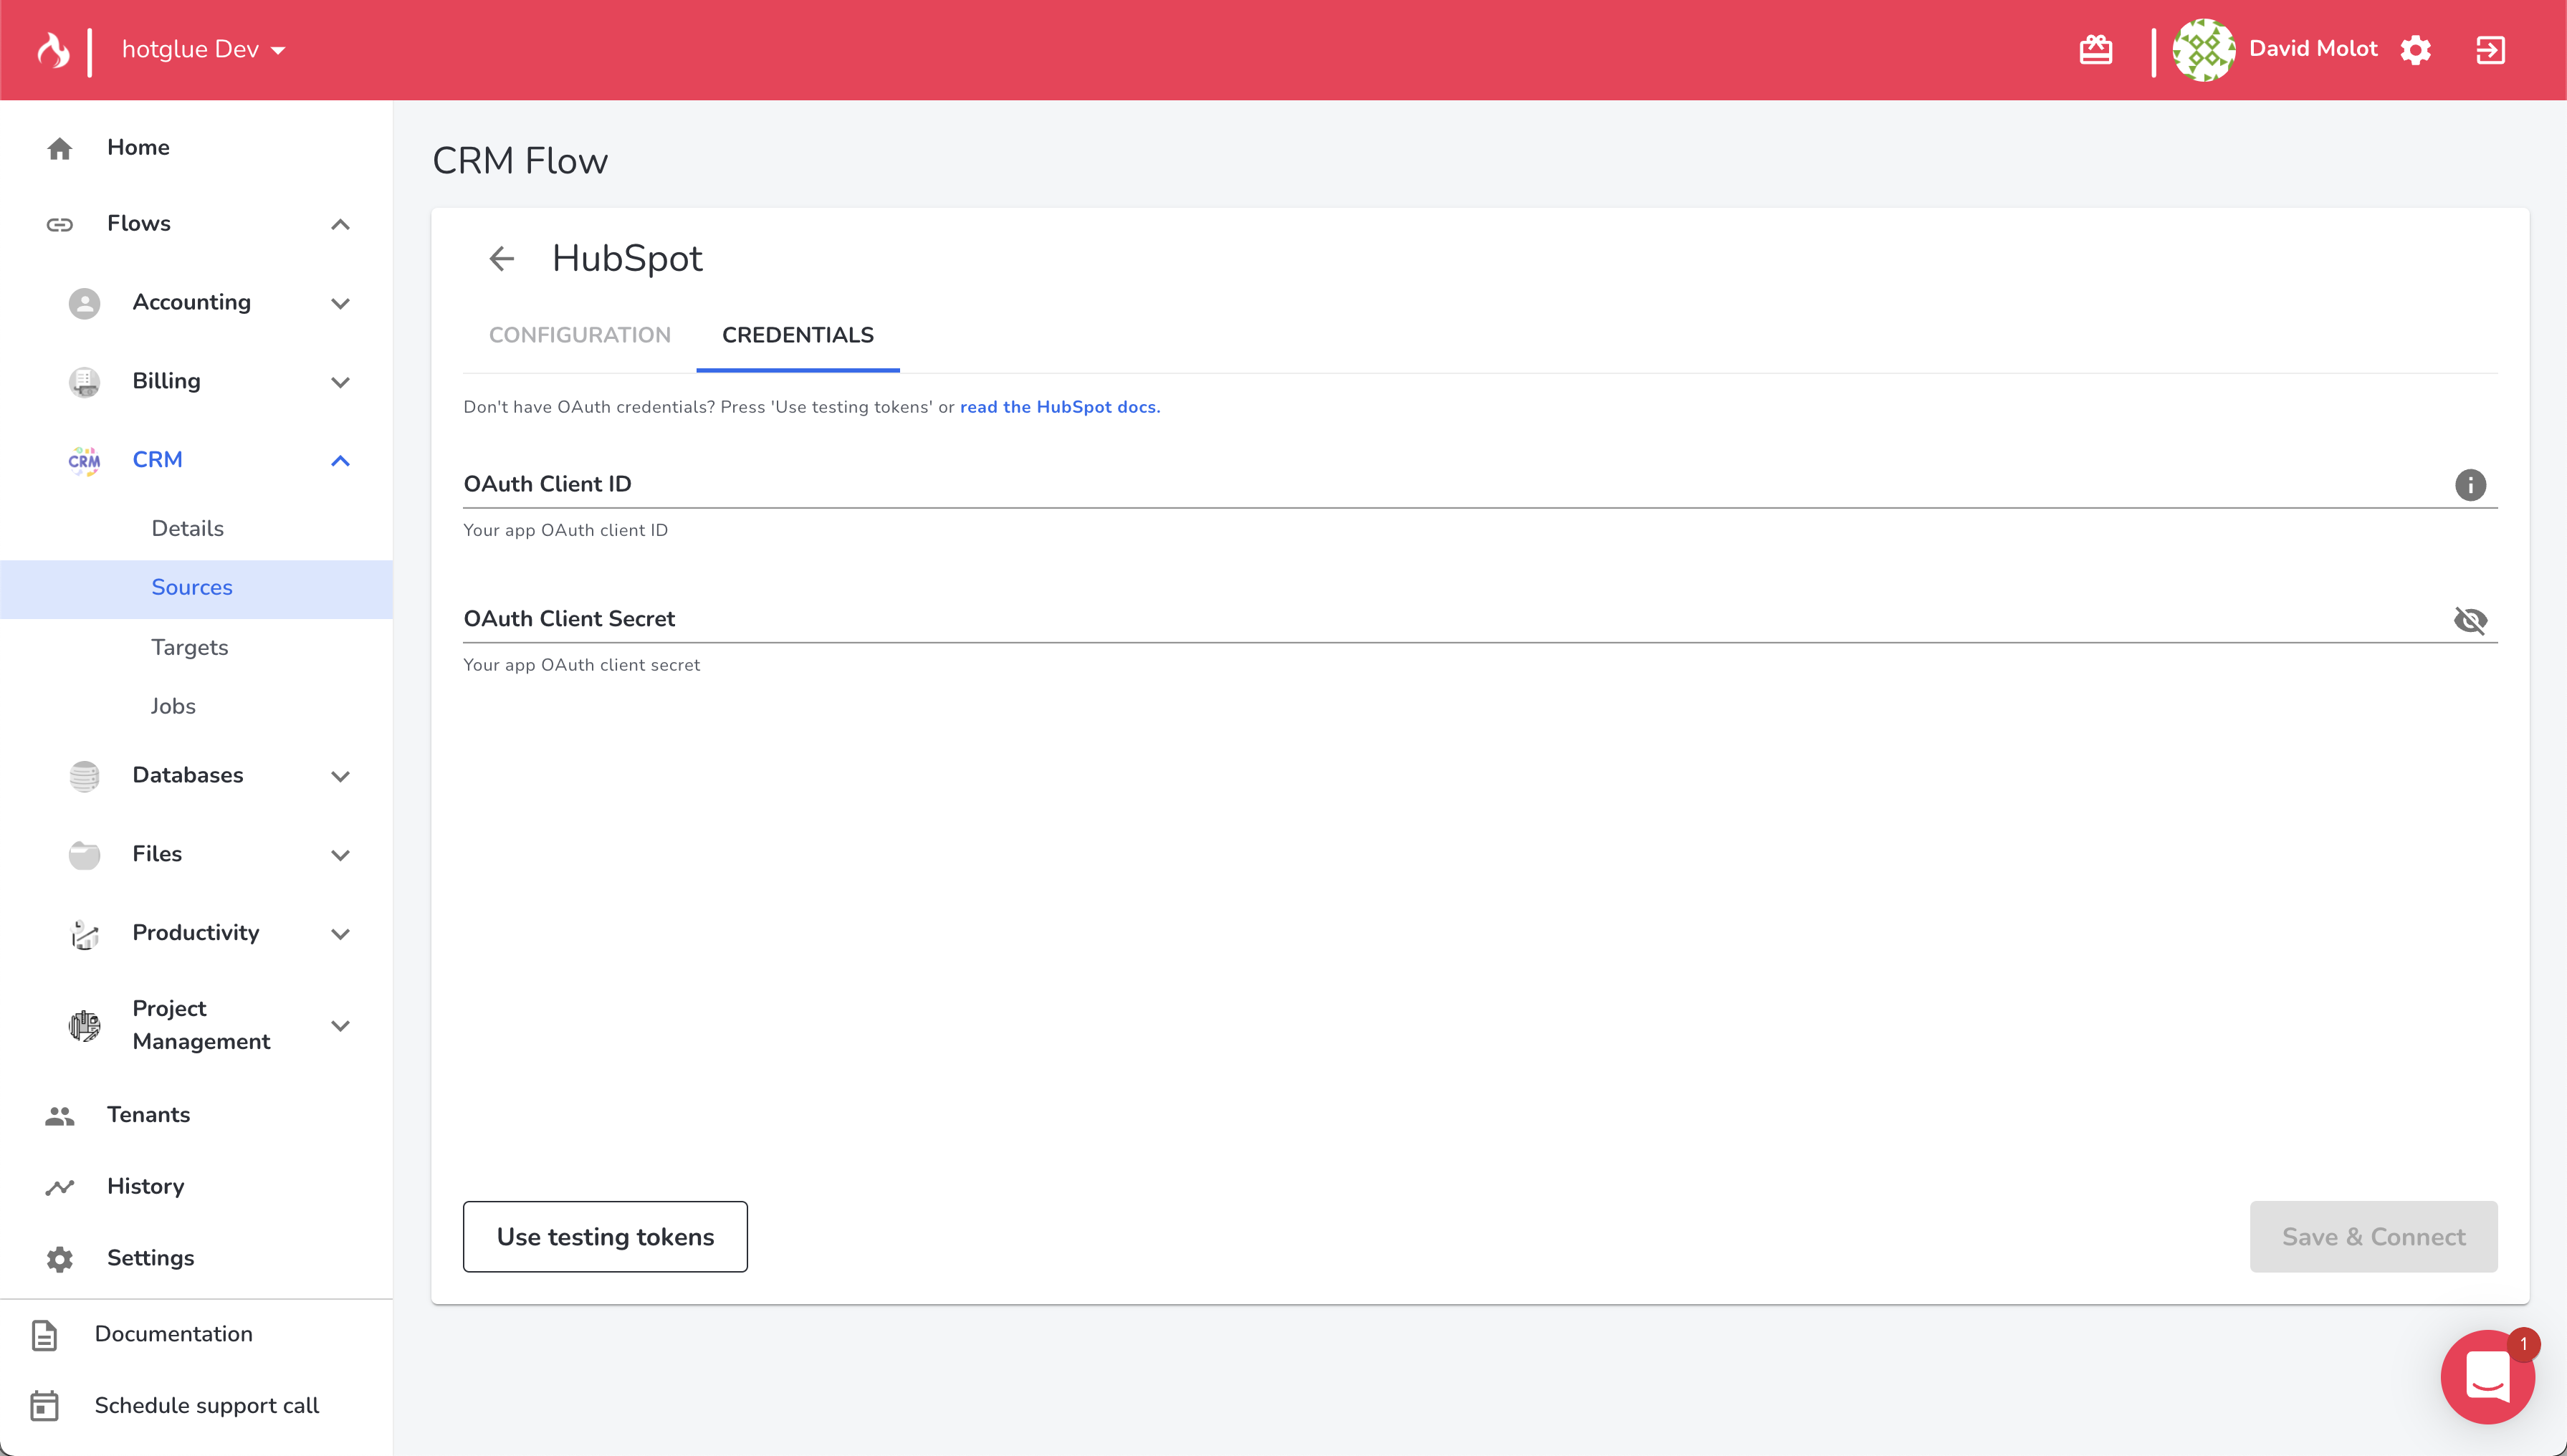Click the Accounting flow icon
The width and height of the screenshot is (2567, 1456).
pyautogui.click(x=84, y=303)
